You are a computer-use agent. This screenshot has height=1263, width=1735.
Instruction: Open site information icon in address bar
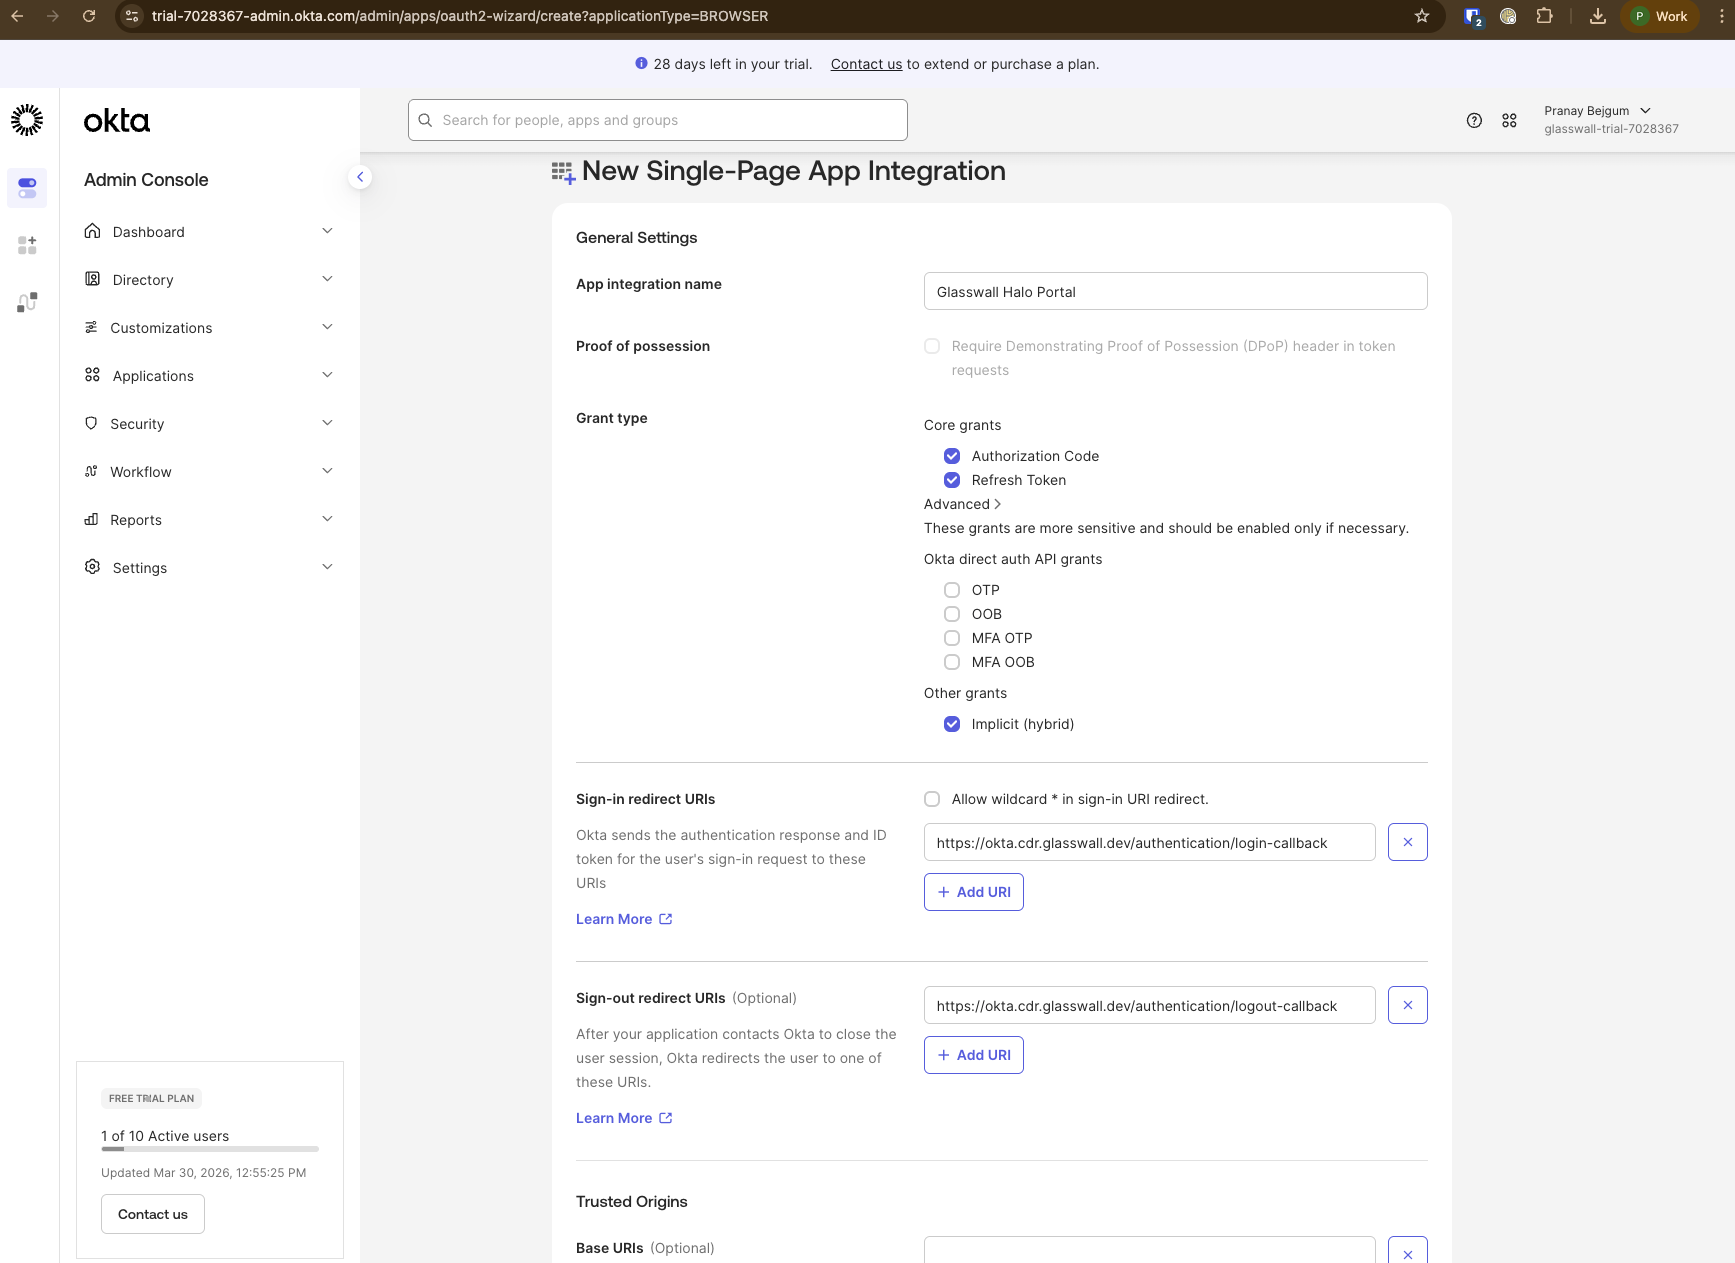(132, 16)
